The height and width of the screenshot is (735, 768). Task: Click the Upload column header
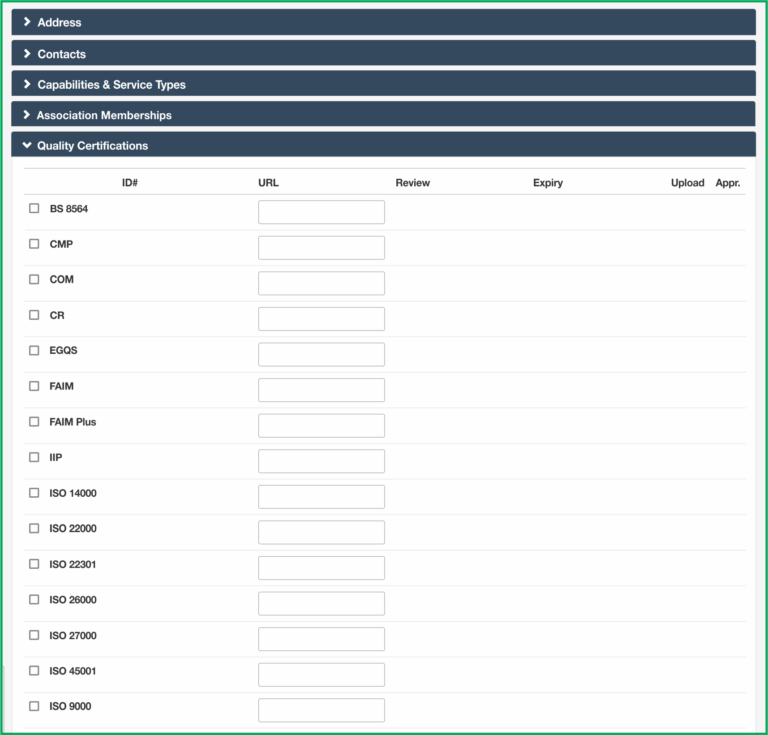(687, 183)
